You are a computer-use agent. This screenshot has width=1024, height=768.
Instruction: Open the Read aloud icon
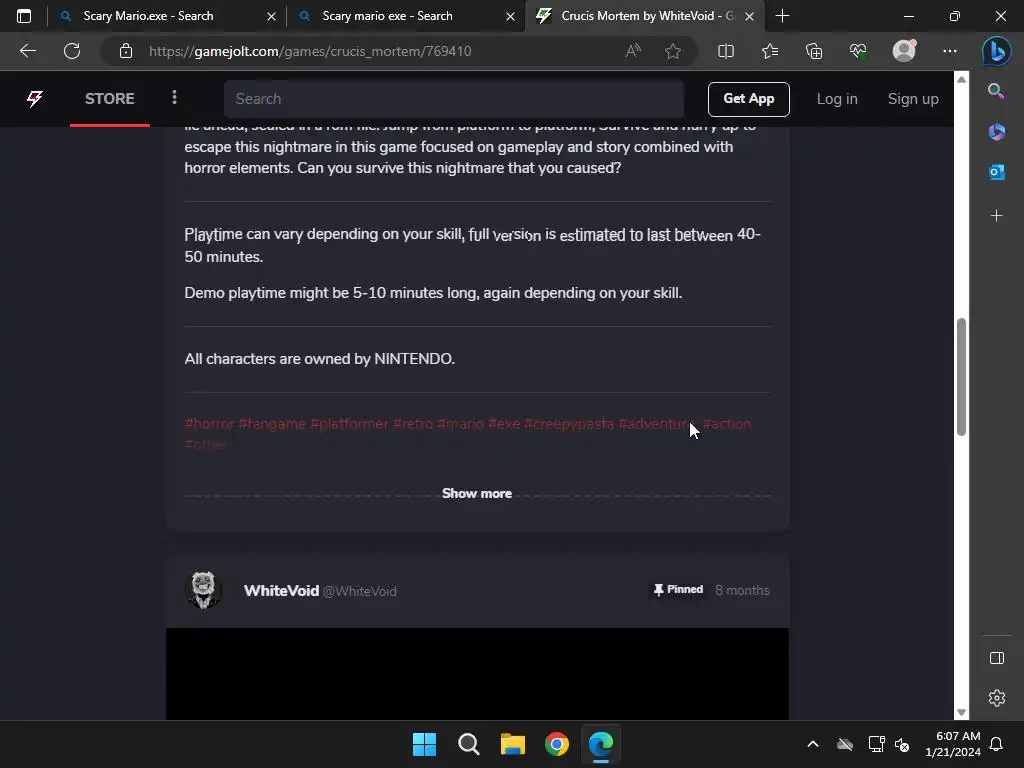coord(633,51)
